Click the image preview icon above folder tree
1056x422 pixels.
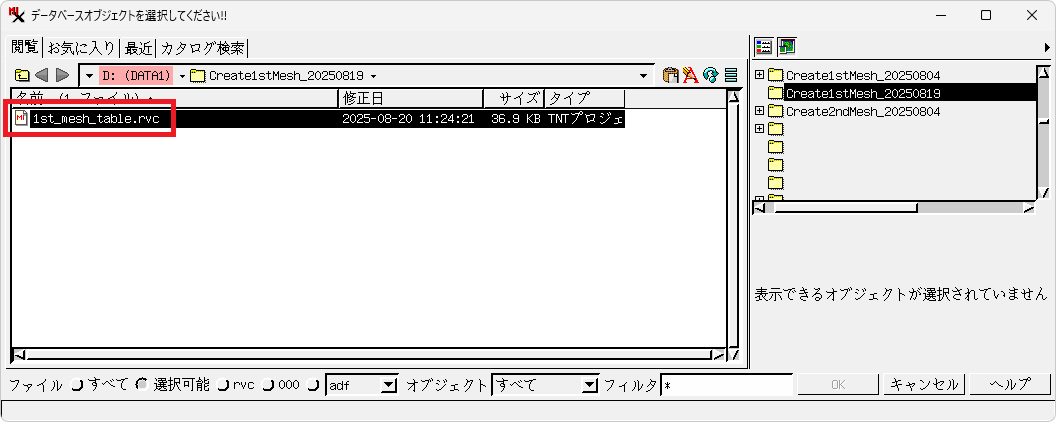pyautogui.click(x=787, y=47)
